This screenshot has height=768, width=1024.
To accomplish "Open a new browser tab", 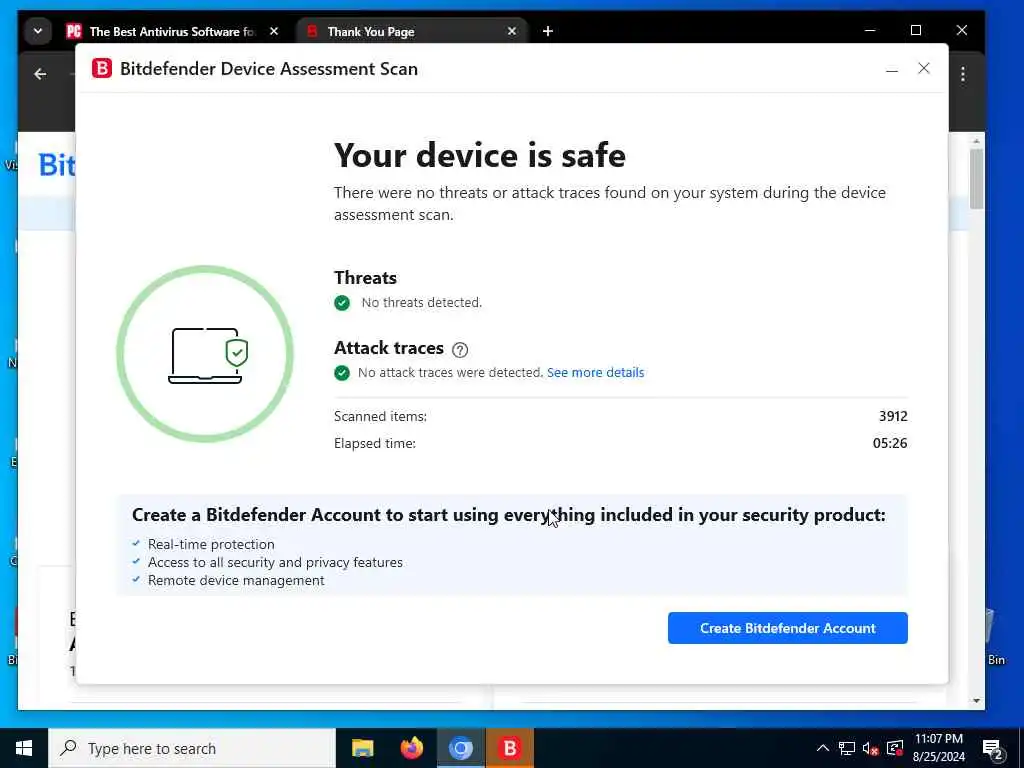I will coord(548,31).
